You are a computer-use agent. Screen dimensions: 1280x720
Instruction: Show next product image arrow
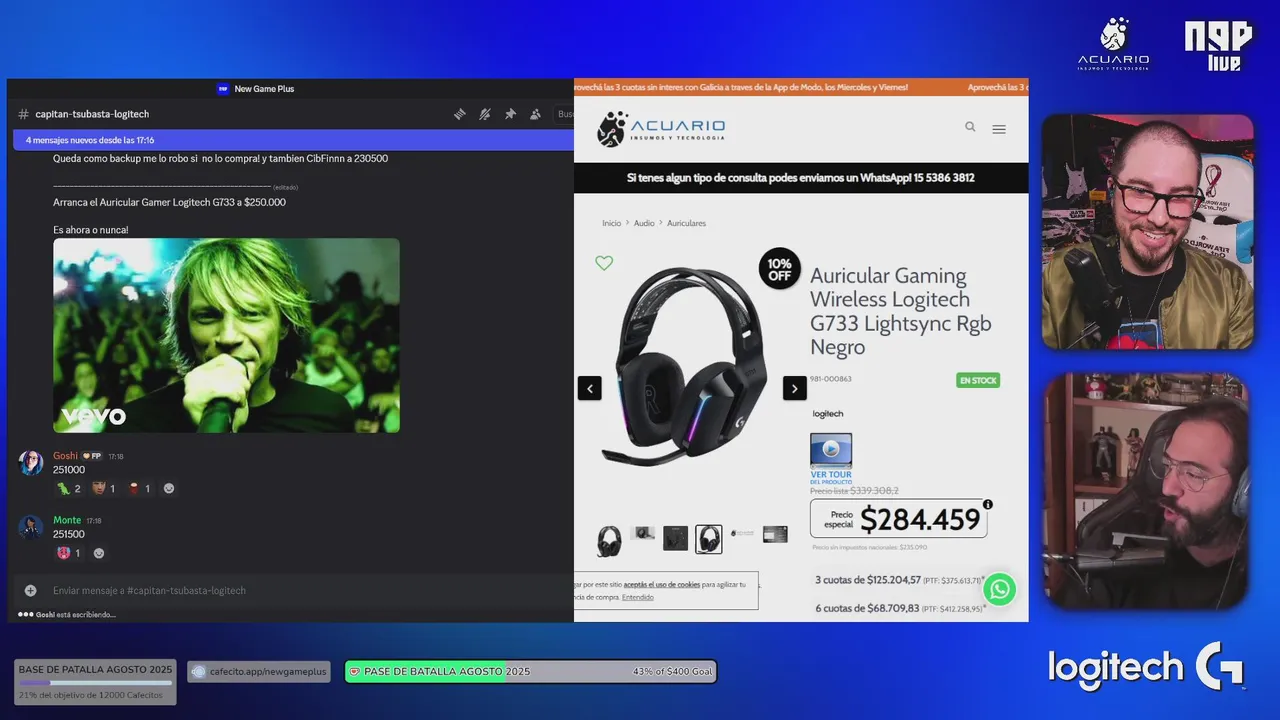[795, 388]
